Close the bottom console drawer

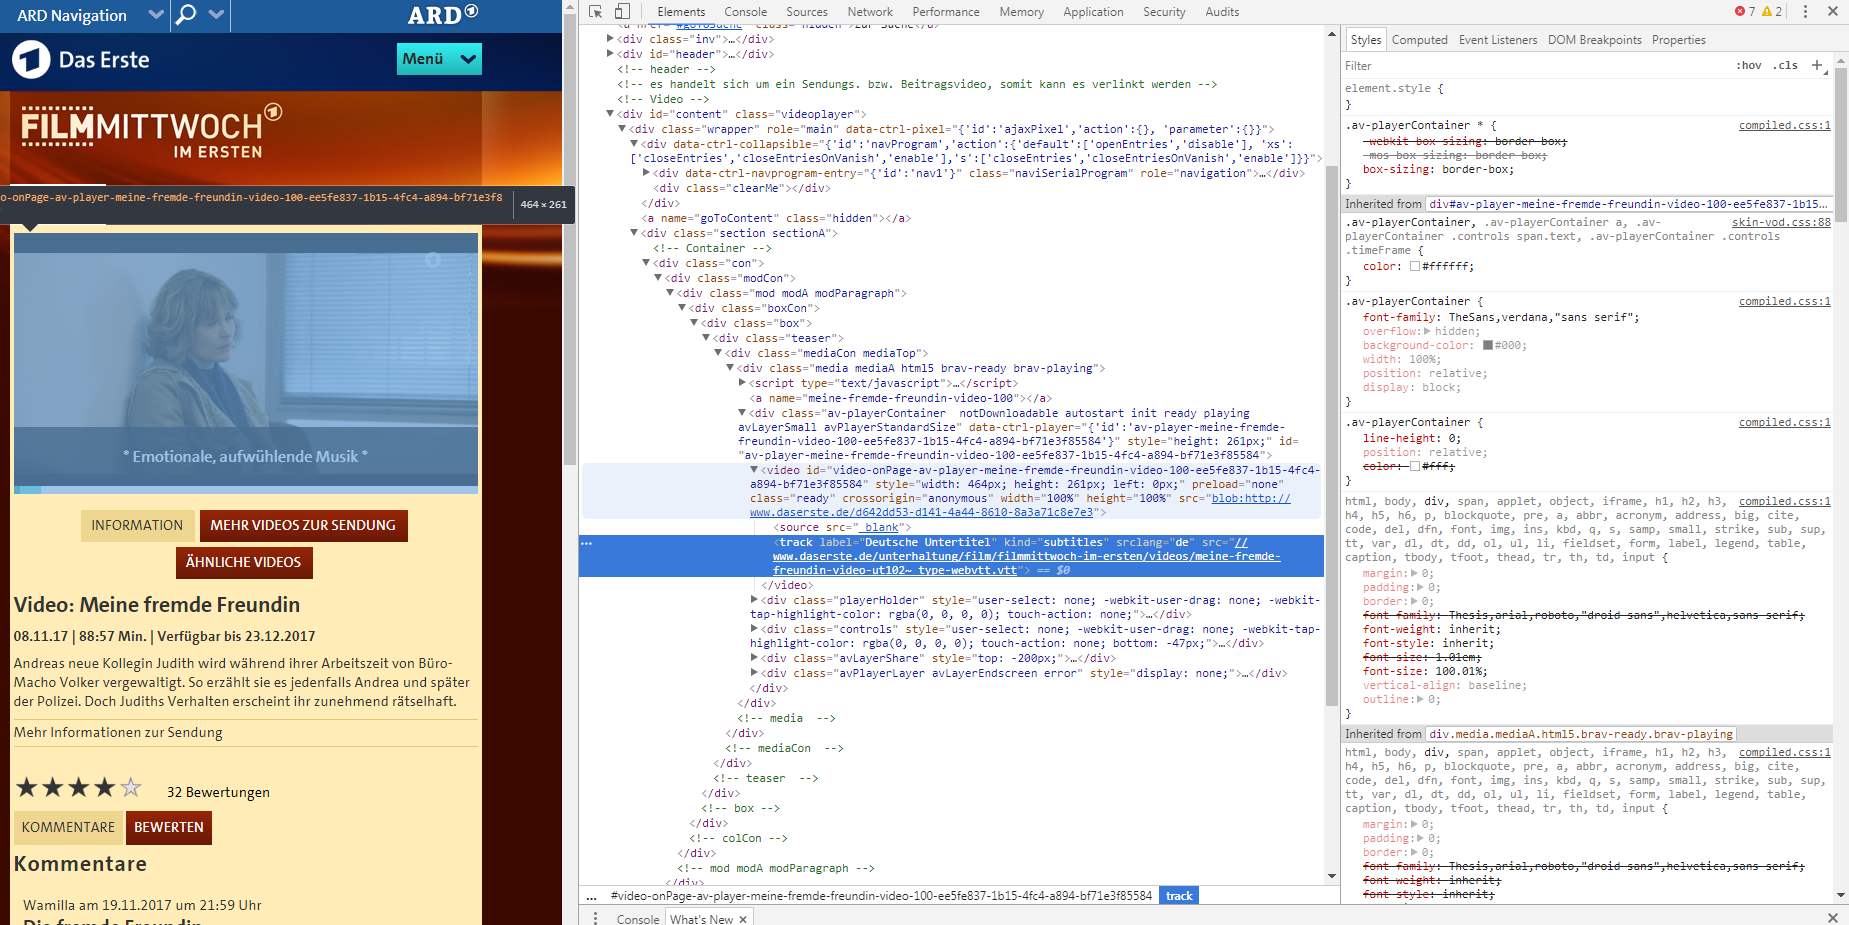coord(1833,918)
